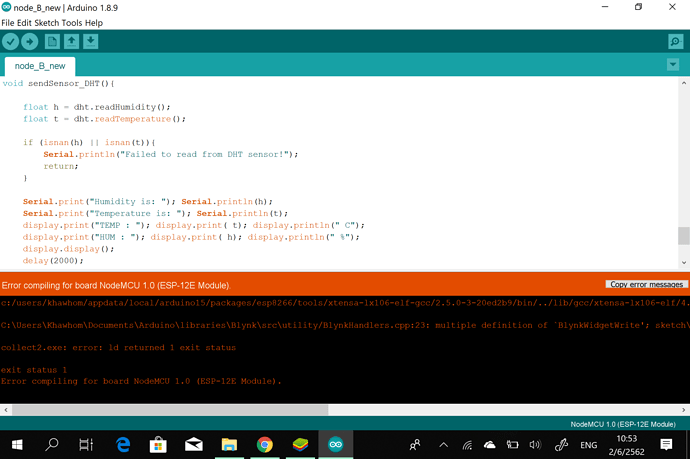This screenshot has width=690, height=459.
Task: Click the 'return;' code line
Action: click(x=61, y=166)
